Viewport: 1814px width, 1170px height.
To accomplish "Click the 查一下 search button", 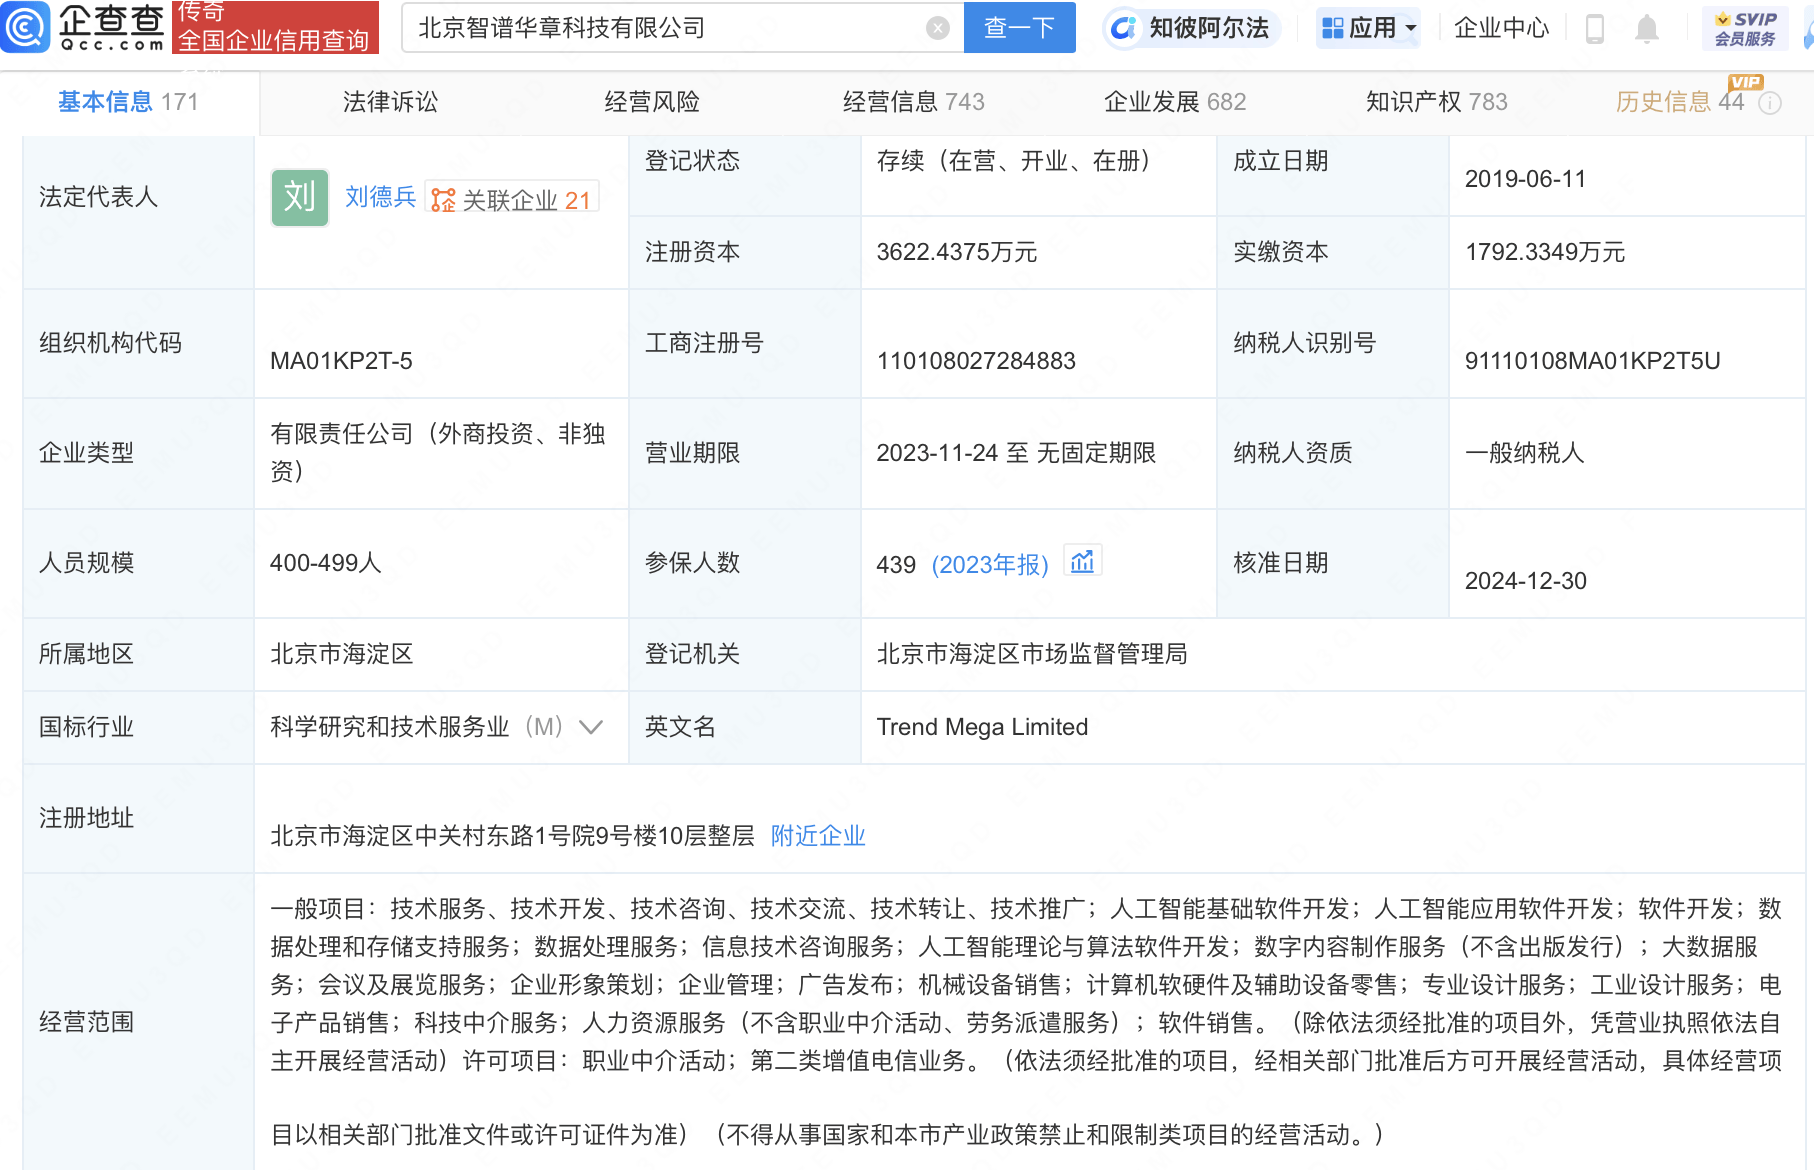I will (1019, 28).
